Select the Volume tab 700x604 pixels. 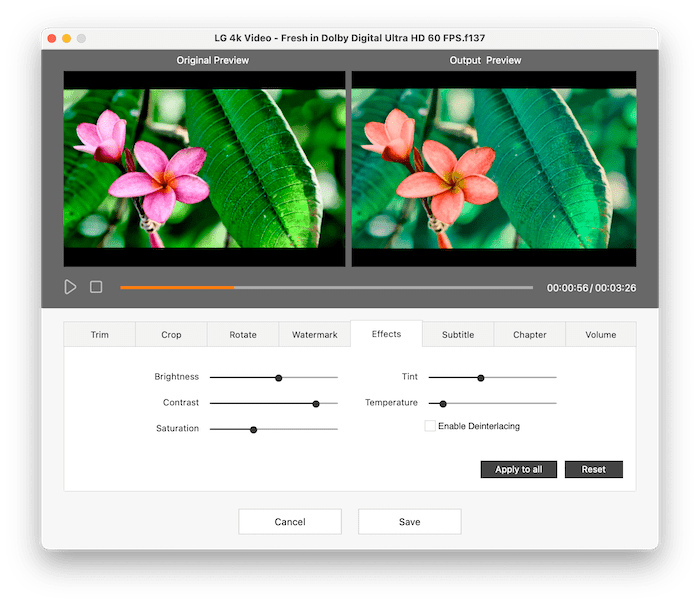pyautogui.click(x=601, y=334)
